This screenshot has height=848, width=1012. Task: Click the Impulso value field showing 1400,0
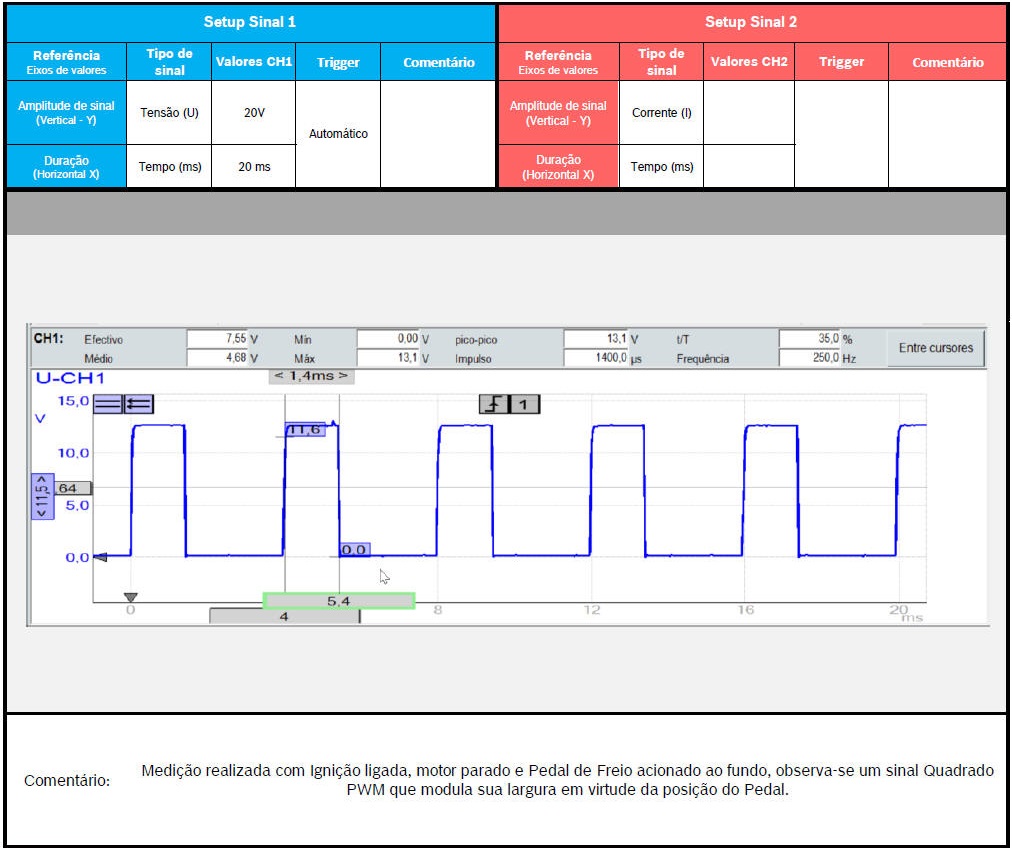tap(595, 358)
